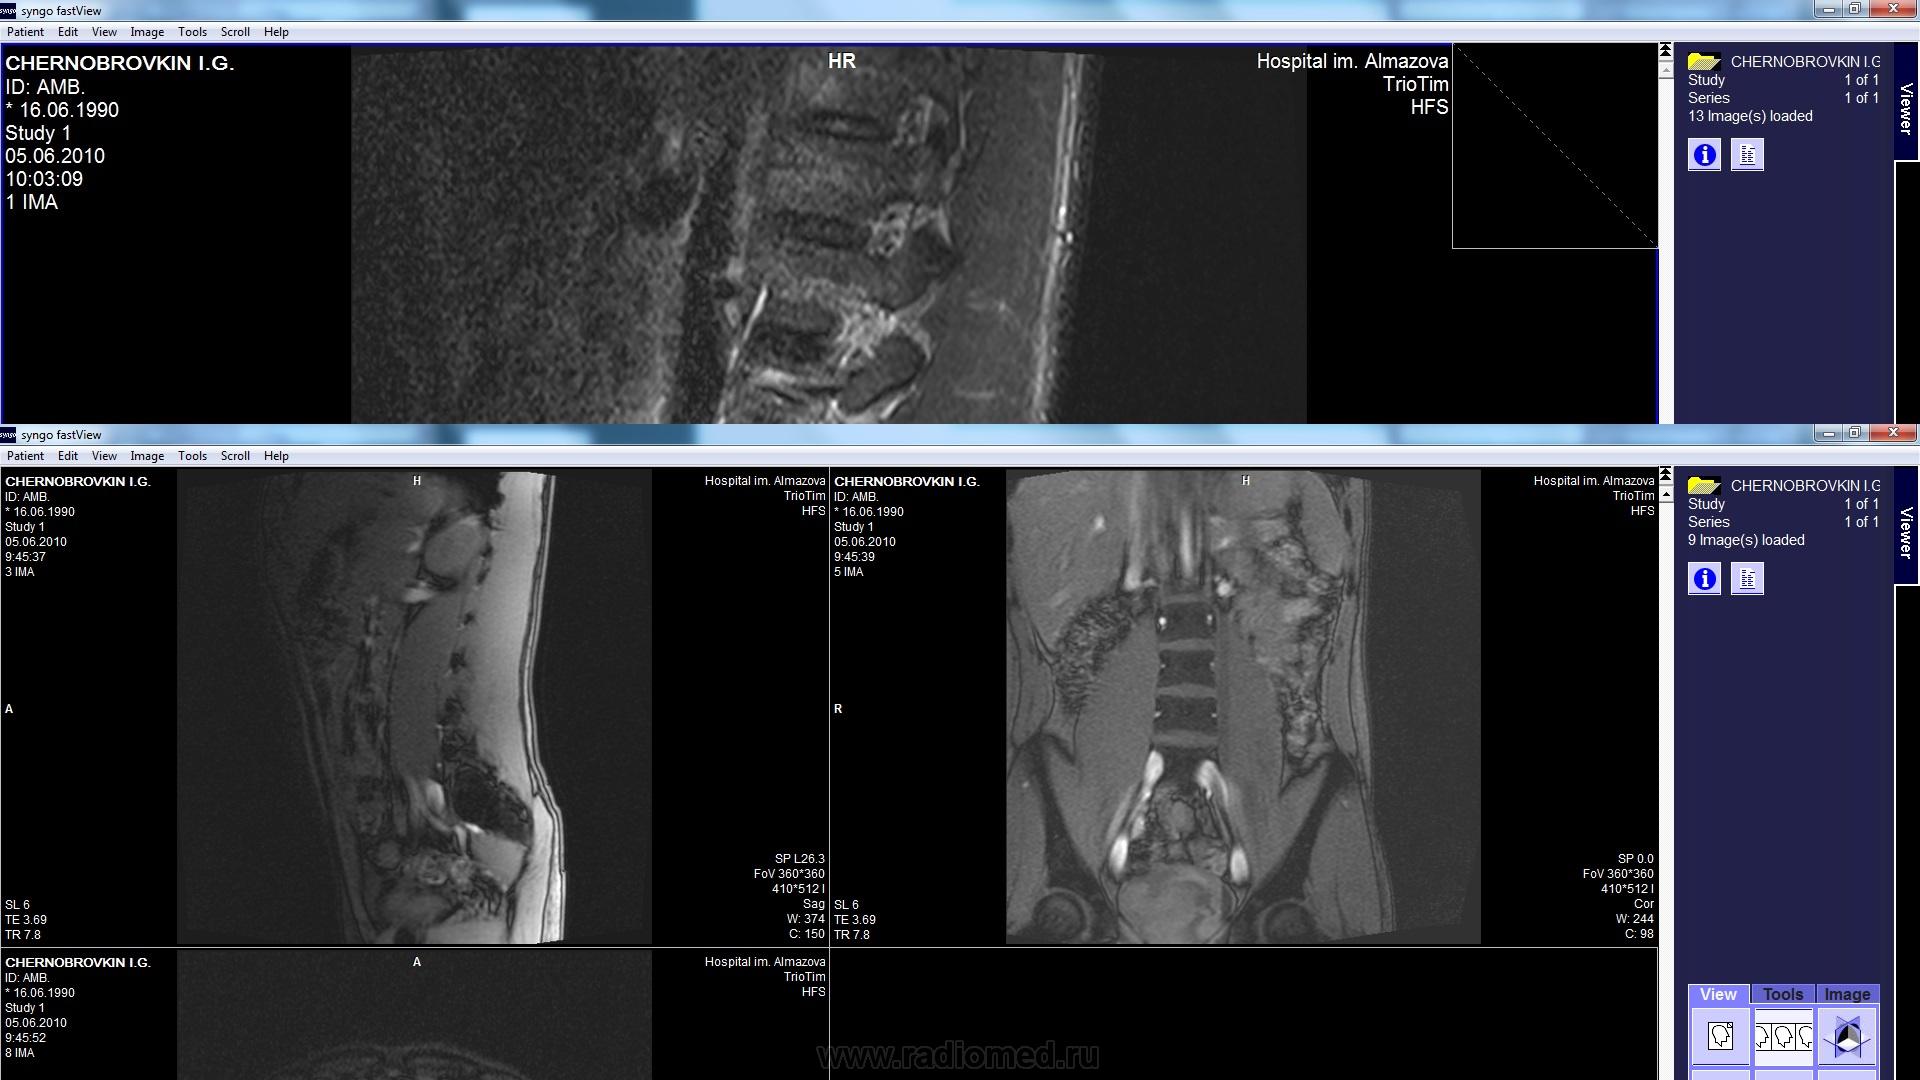Jump to first image with top double-arrow
Screen dimensions: 1920x1080
click(1665, 50)
